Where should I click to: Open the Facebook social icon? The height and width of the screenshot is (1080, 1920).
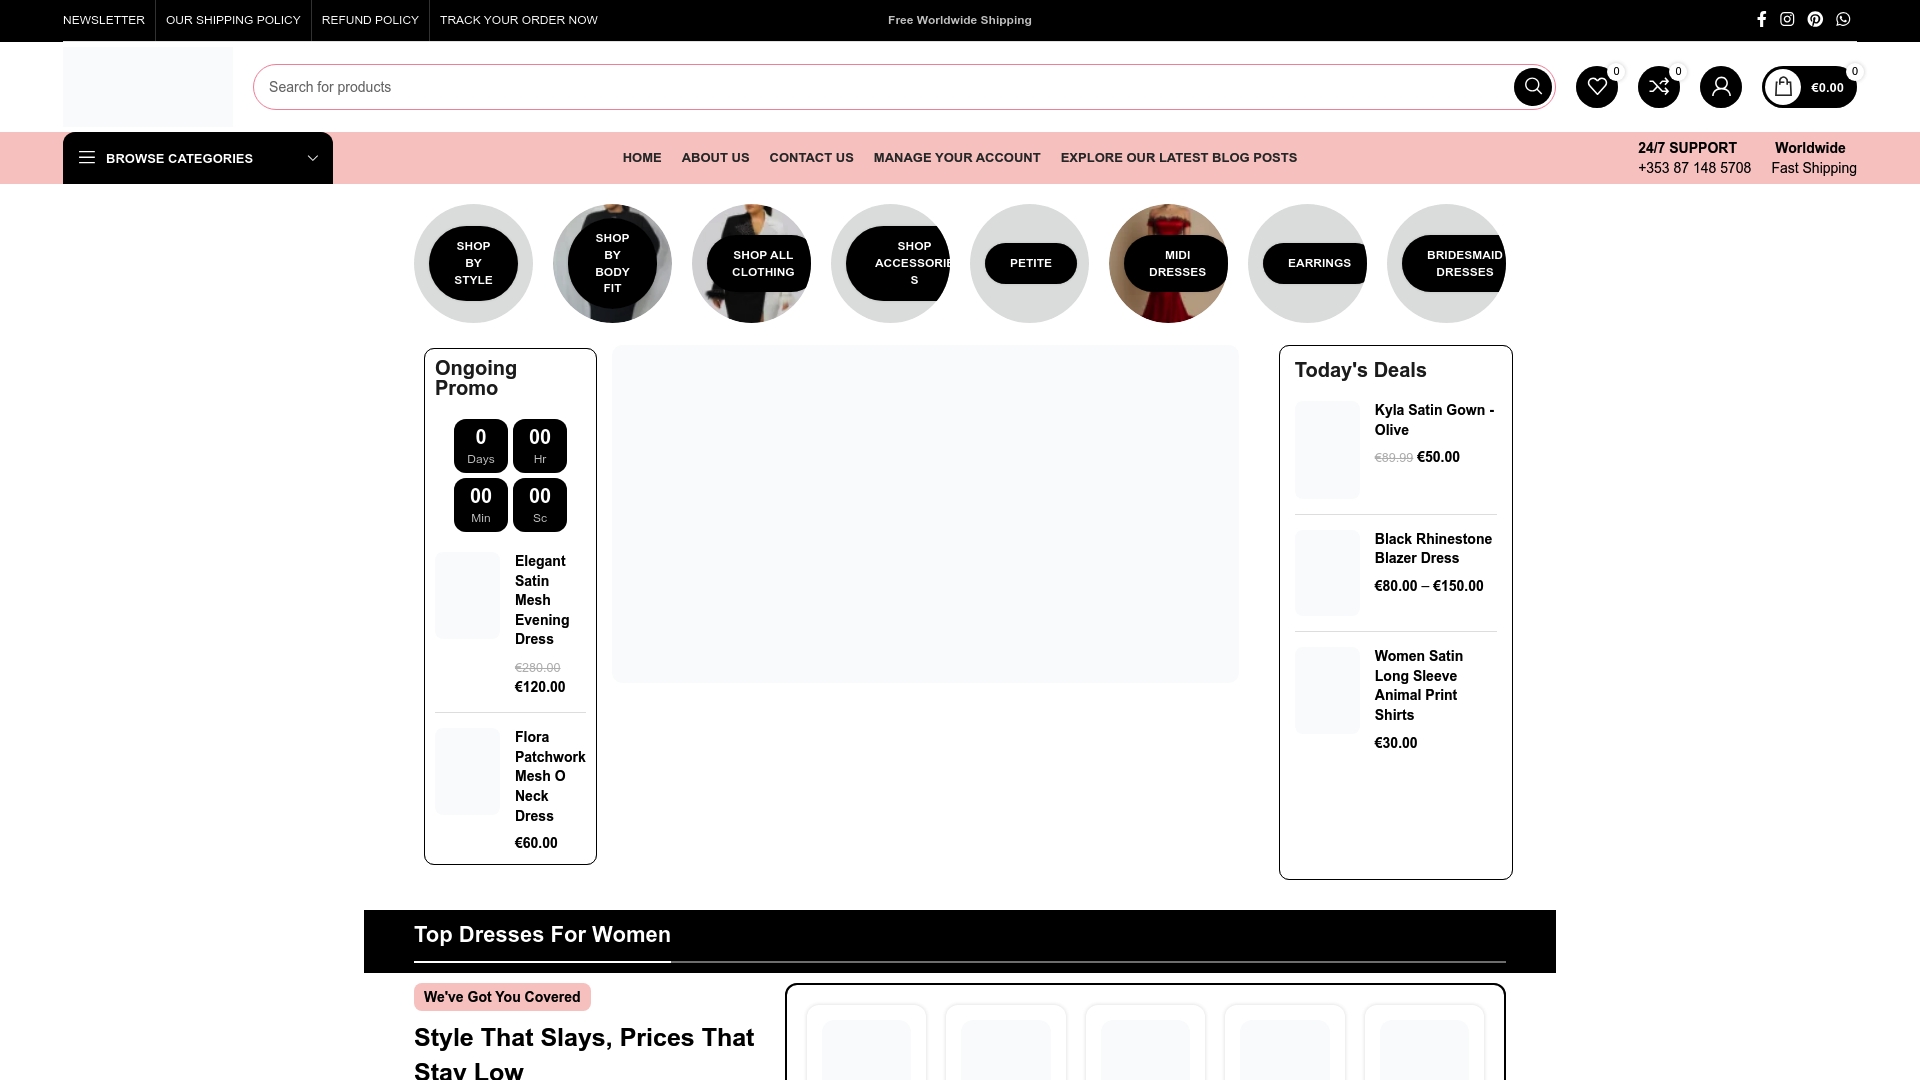[1761, 19]
